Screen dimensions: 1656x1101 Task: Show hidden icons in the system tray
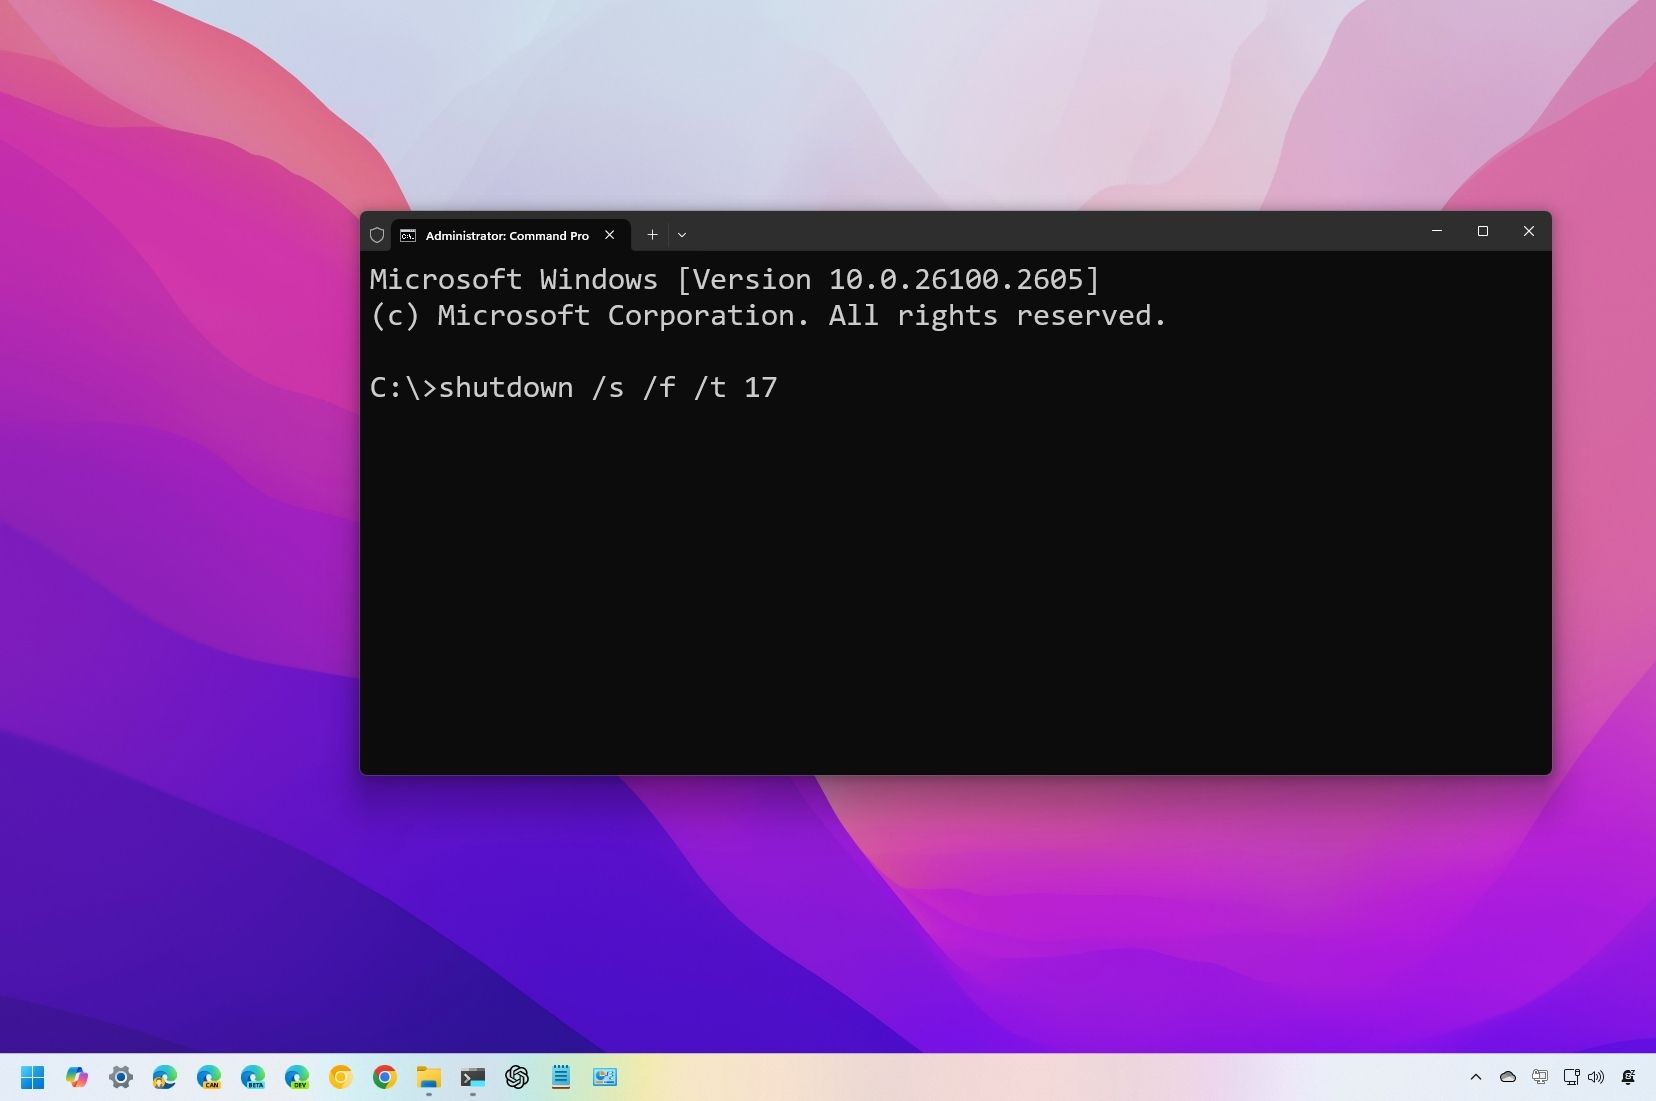1475,1077
